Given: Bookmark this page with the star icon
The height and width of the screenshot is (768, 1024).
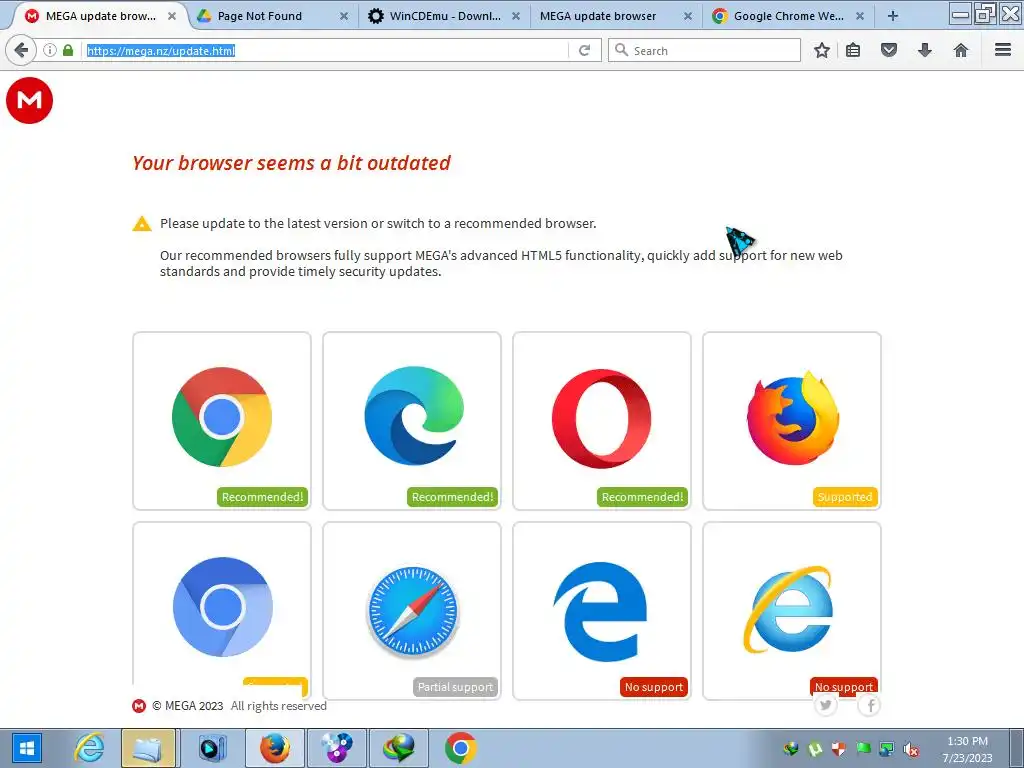Looking at the screenshot, I should (x=822, y=50).
